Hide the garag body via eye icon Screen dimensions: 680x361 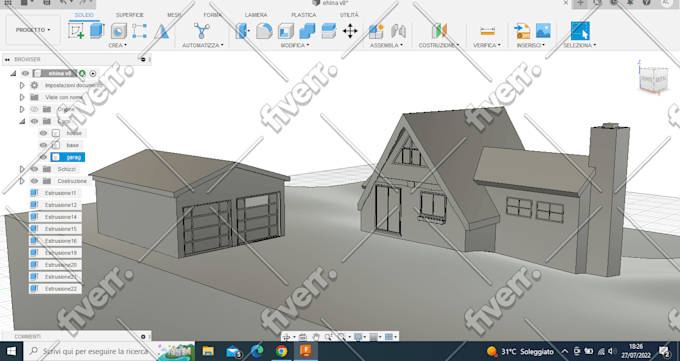[x=43, y=157]
